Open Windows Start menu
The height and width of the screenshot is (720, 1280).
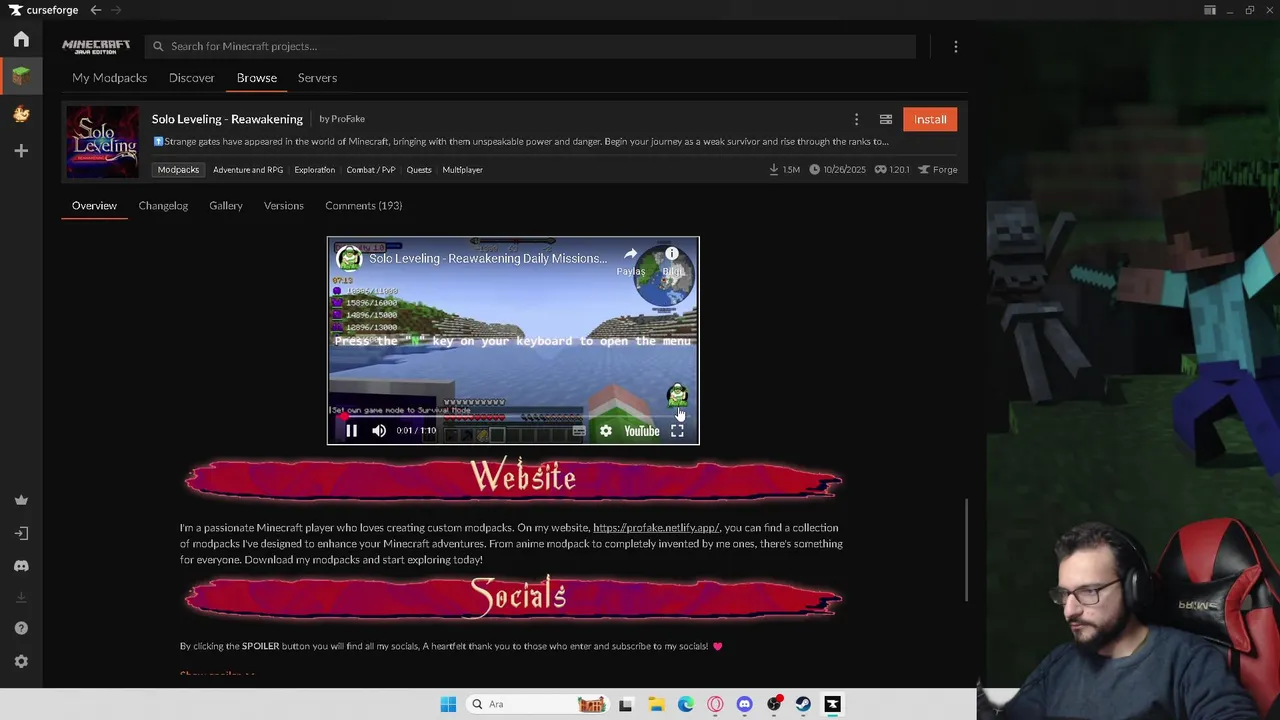(x=448, y=704)
